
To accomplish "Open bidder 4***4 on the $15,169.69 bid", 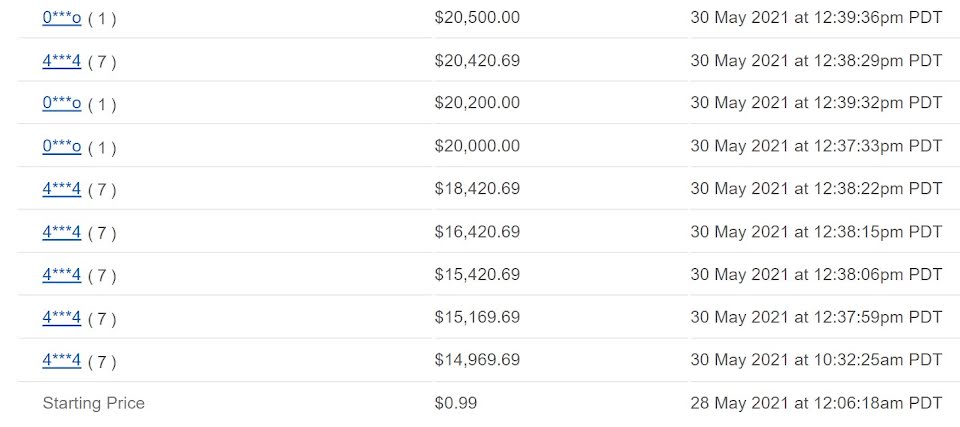I will (x=61, y=318).
